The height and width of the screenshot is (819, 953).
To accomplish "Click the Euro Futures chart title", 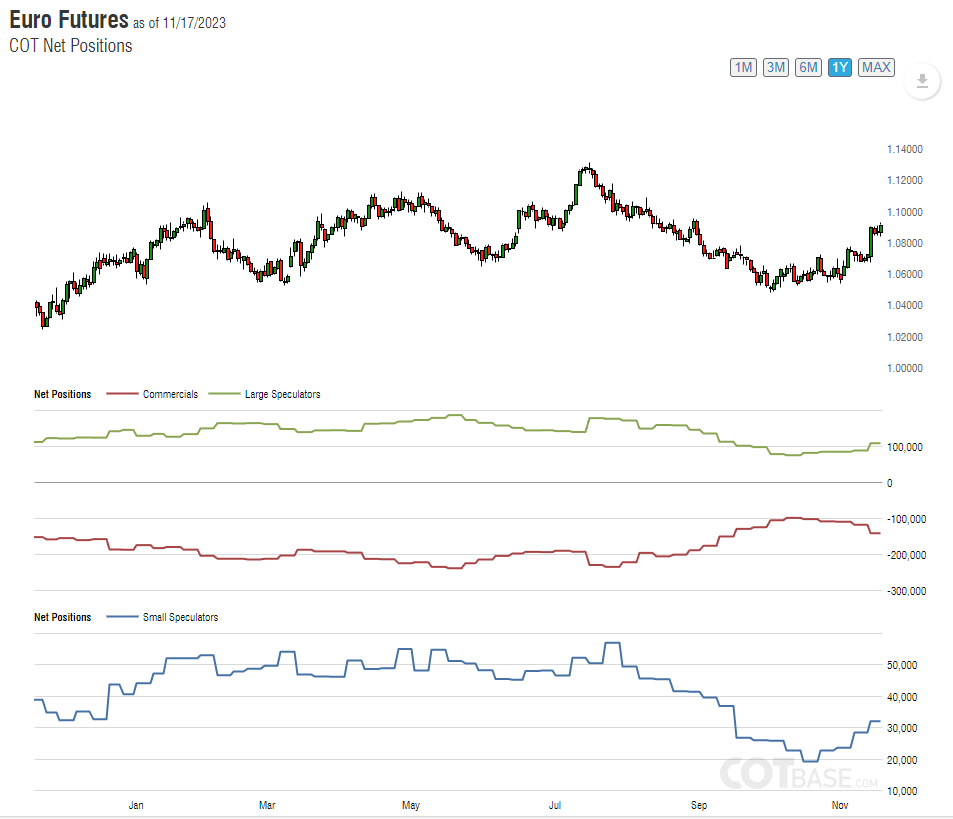I will click(x=69, y=20).
